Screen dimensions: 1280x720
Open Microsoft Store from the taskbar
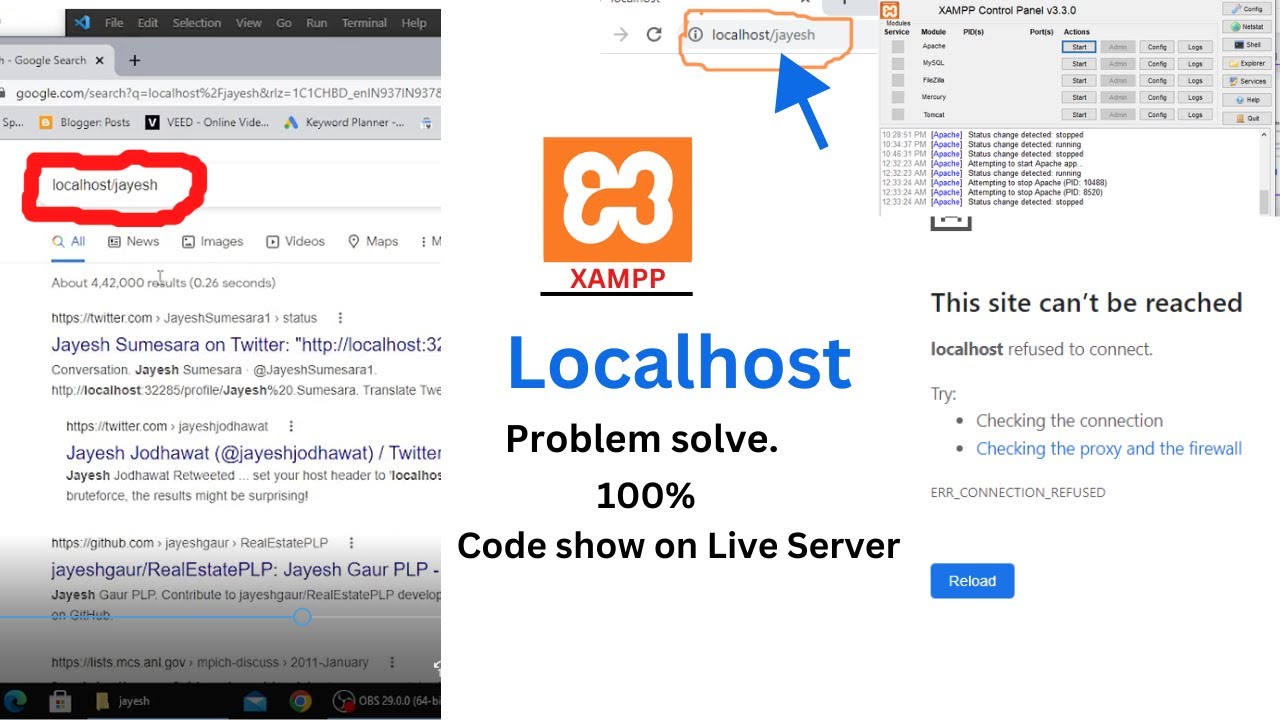point(59,701)
